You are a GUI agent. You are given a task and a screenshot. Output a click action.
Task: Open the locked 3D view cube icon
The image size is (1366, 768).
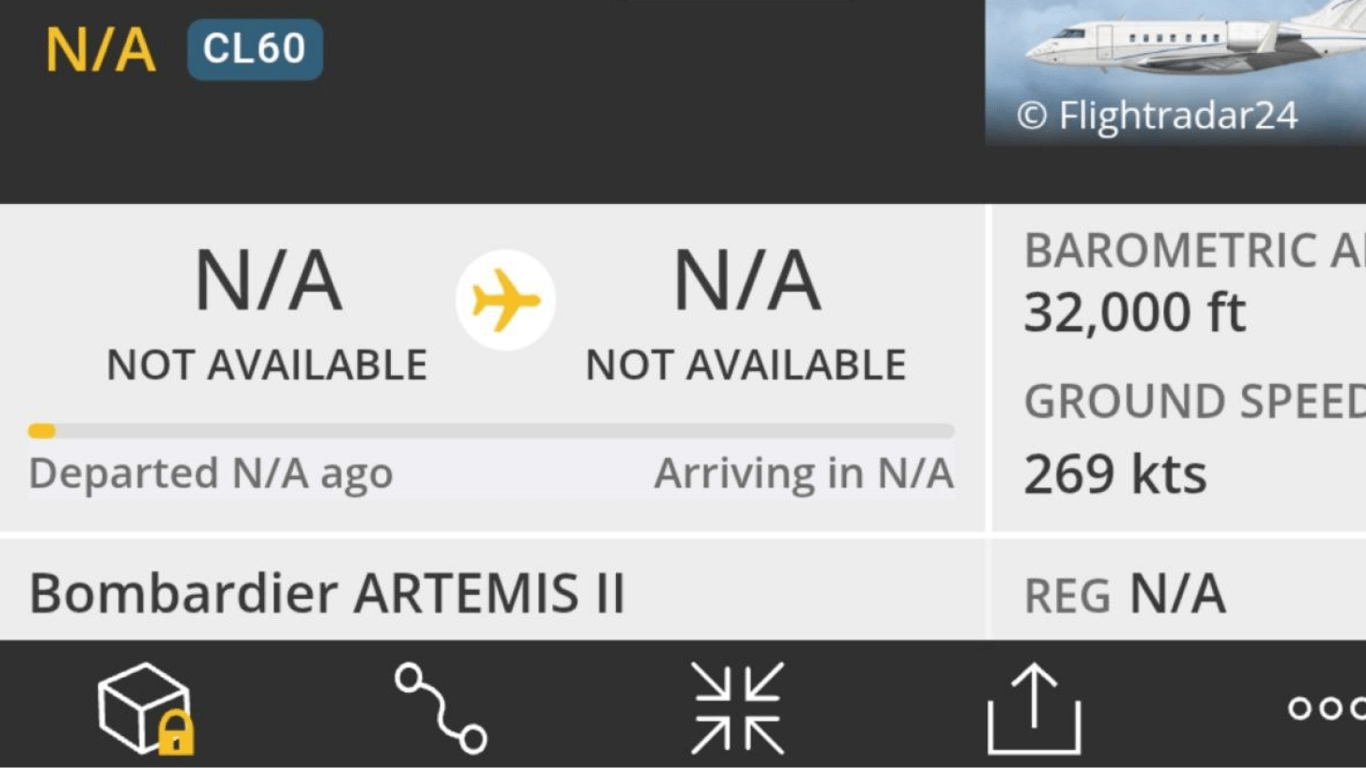(145, 708)
